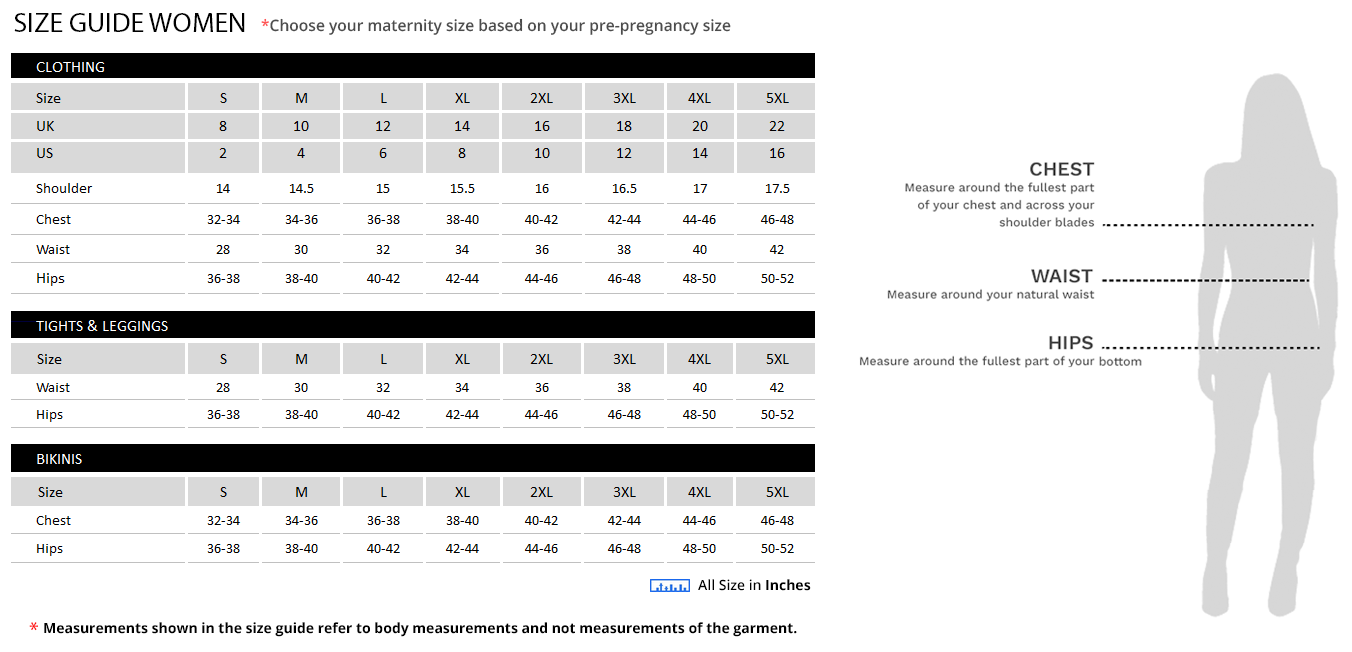Click the Shoulder row label

pos(64,188)
